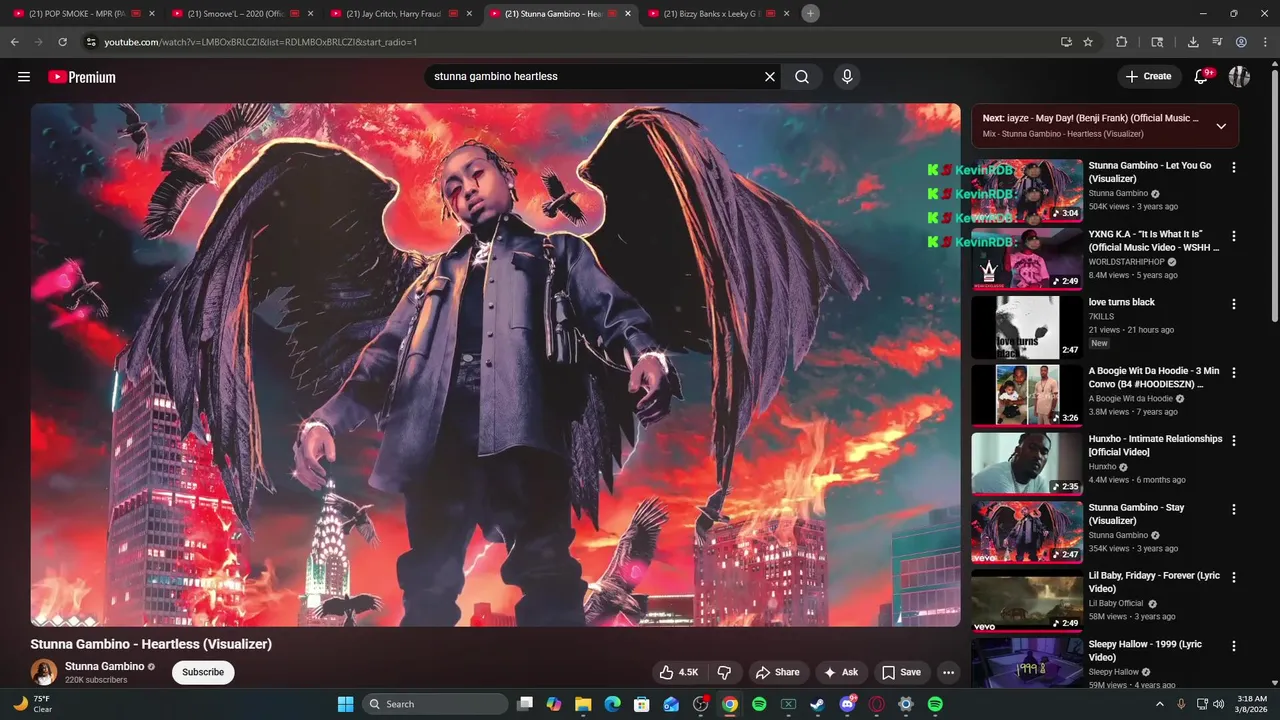Switch to POP SMOKE - MPR tab
The image size is (1280, 720).
84,14
